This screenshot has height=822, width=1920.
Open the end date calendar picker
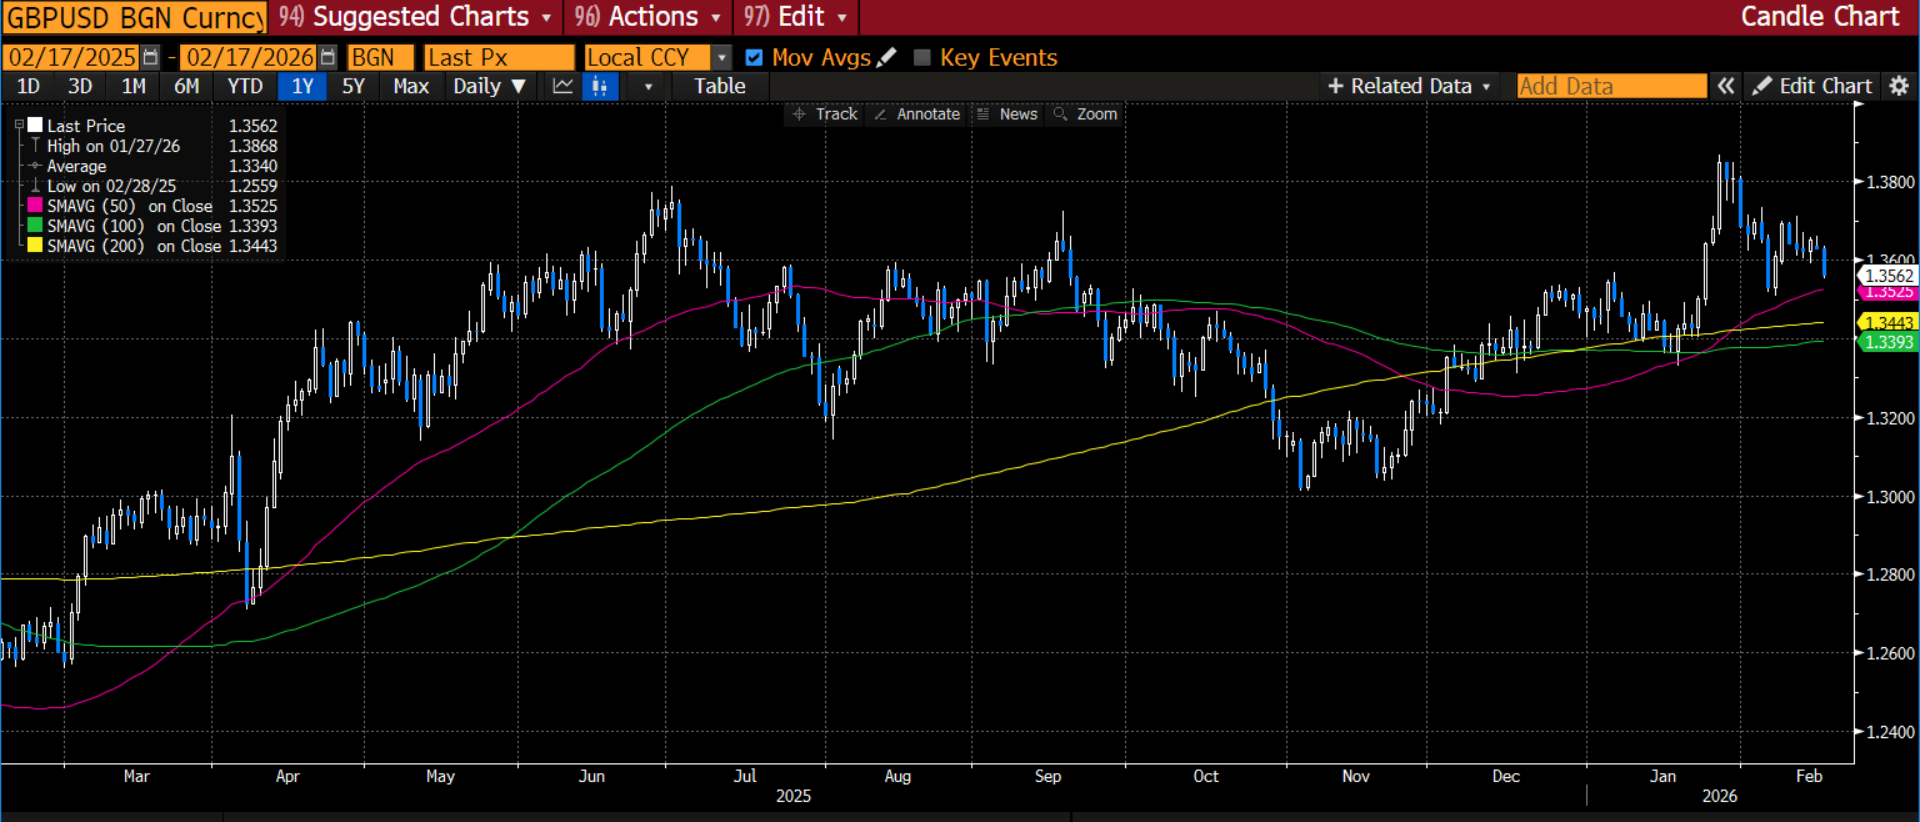point(327,58)
